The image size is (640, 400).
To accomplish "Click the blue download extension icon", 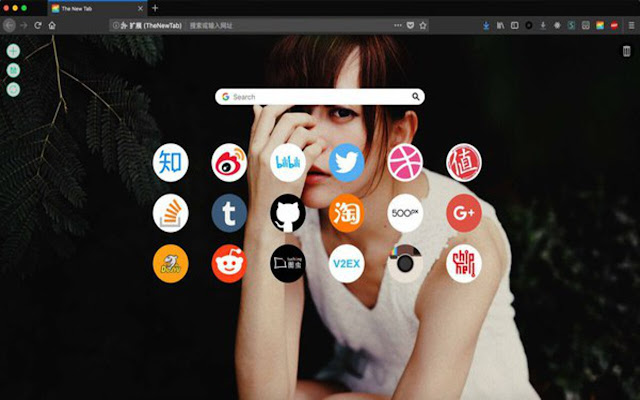I will 486,26.
